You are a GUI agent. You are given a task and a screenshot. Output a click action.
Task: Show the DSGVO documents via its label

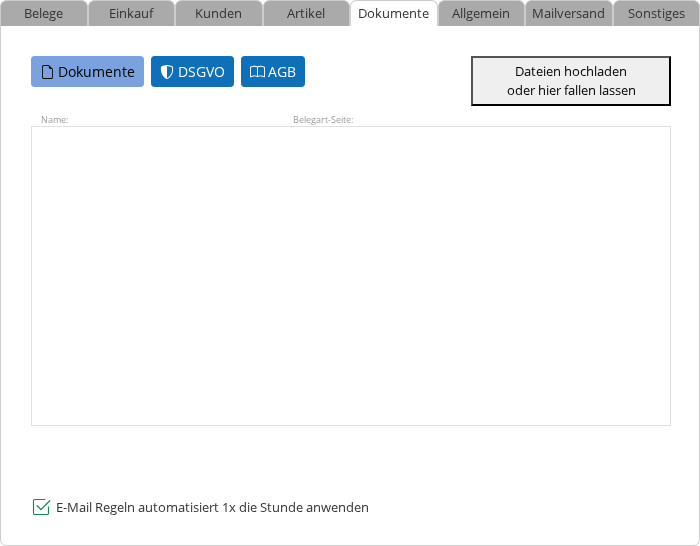click(x=201, y=72)
